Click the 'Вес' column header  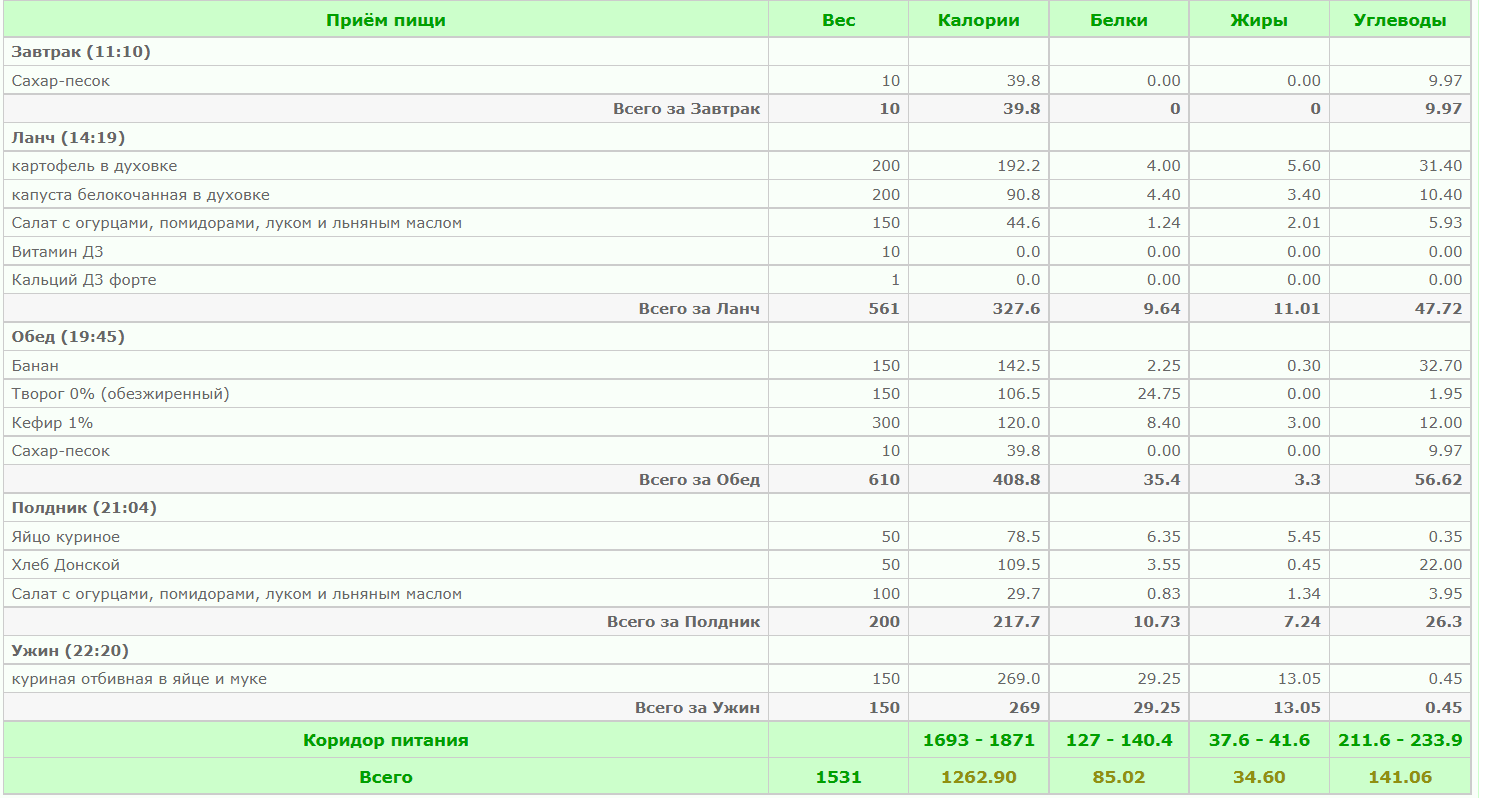point(838,20)
